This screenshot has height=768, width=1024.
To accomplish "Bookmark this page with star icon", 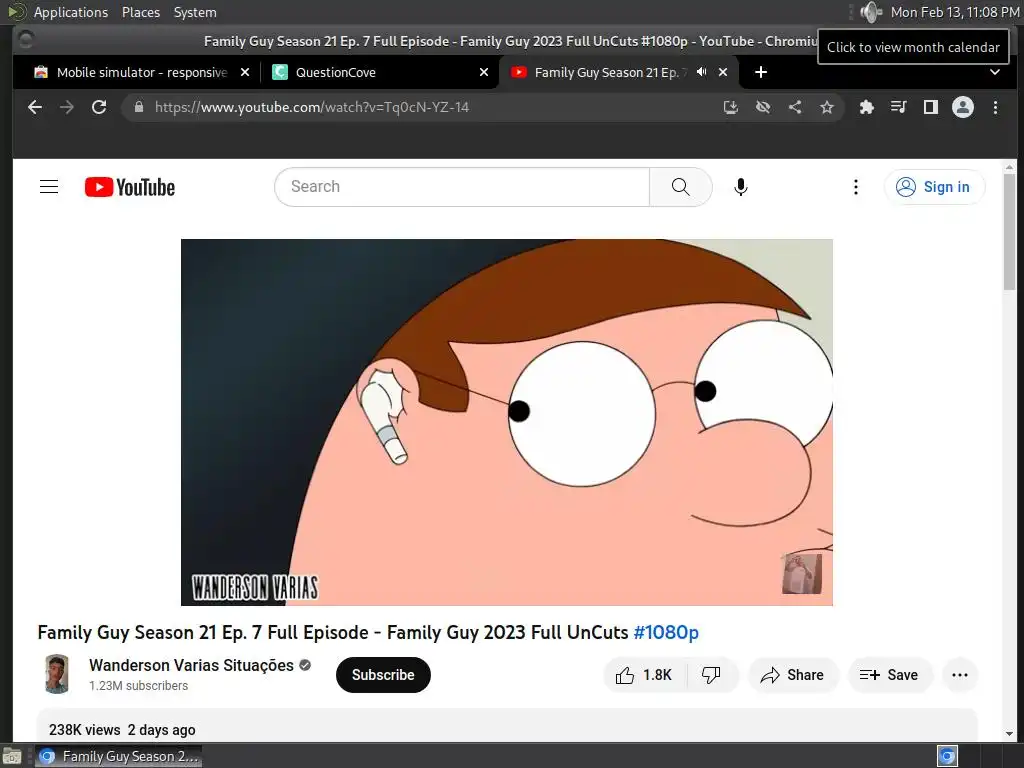I will 827,107.
